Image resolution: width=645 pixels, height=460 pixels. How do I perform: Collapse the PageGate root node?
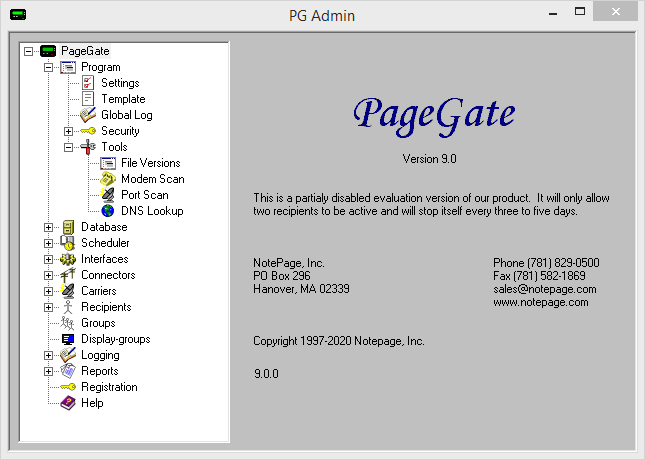click(x=28, y=51)
